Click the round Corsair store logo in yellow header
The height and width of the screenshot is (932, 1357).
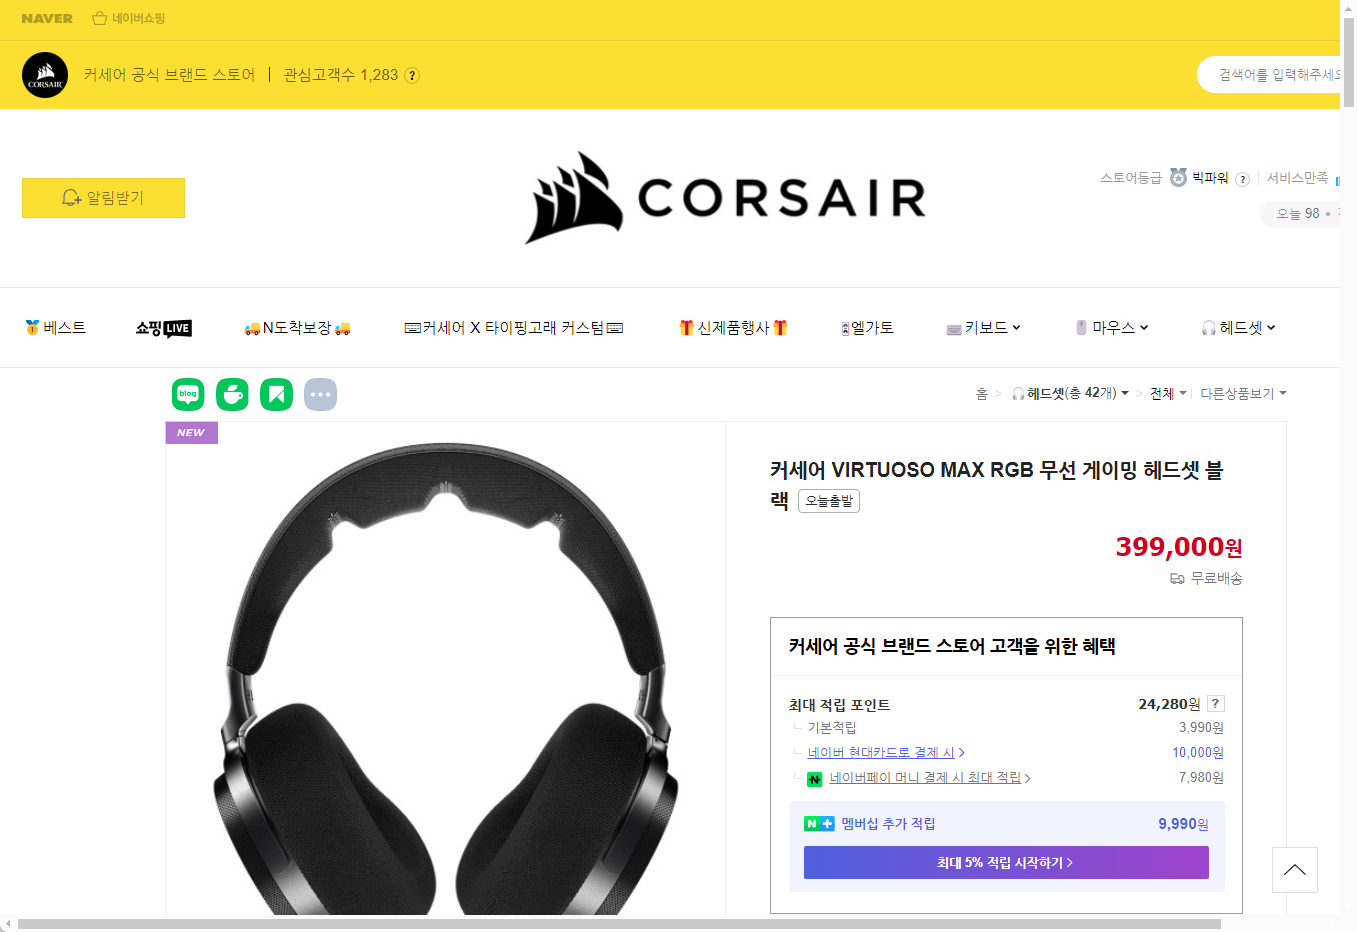tap(45, 75)
